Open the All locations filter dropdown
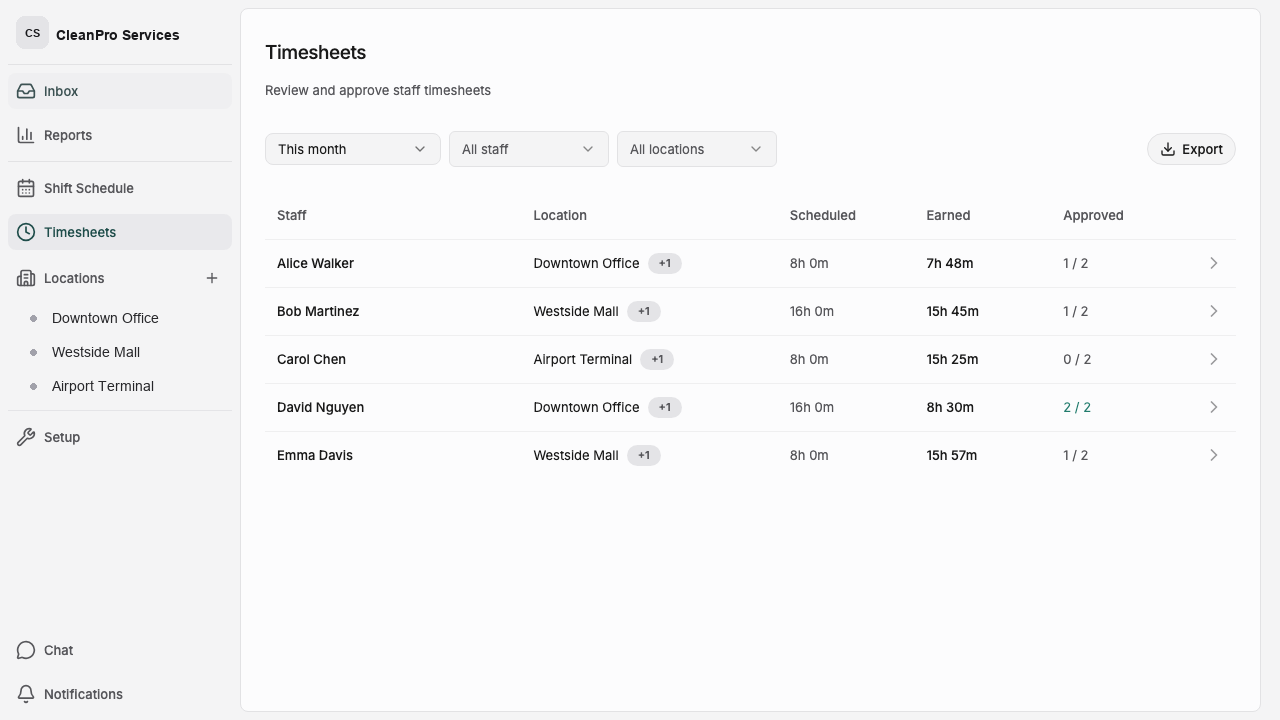Screen dimensions: 1280x720 [697, 149]
